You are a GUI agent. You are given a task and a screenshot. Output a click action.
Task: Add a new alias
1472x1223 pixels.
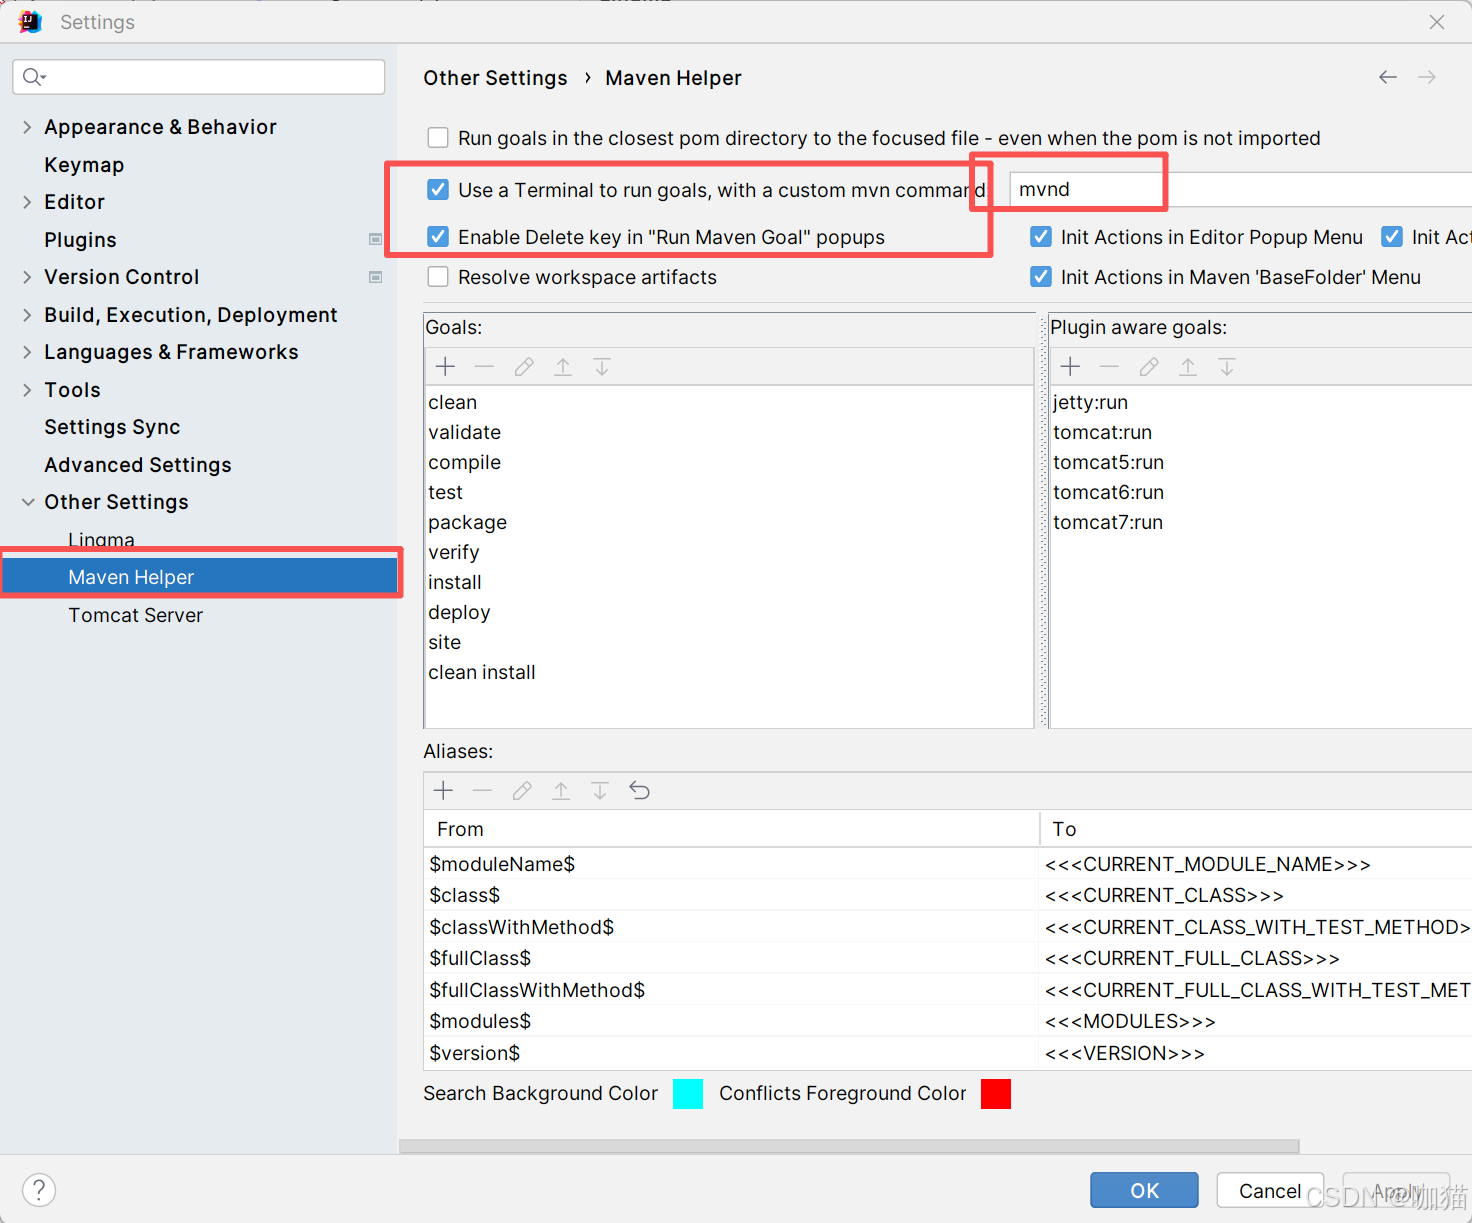444,791
